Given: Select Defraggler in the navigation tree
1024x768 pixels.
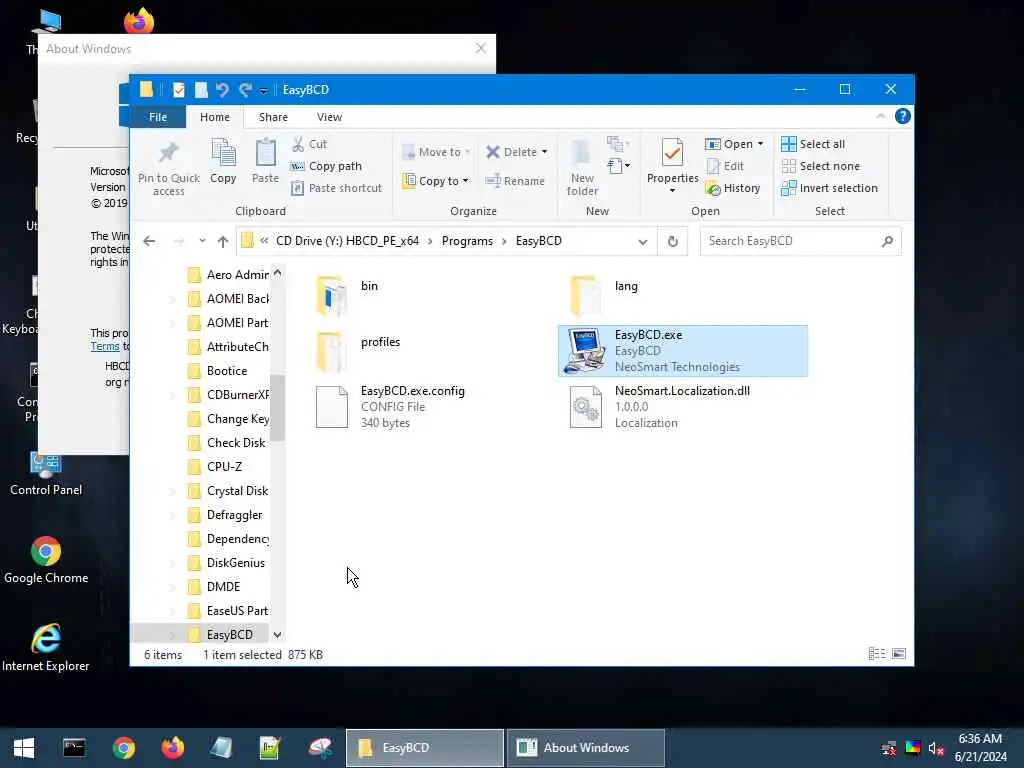Looking at the screenshot, I should click(234, 515).
